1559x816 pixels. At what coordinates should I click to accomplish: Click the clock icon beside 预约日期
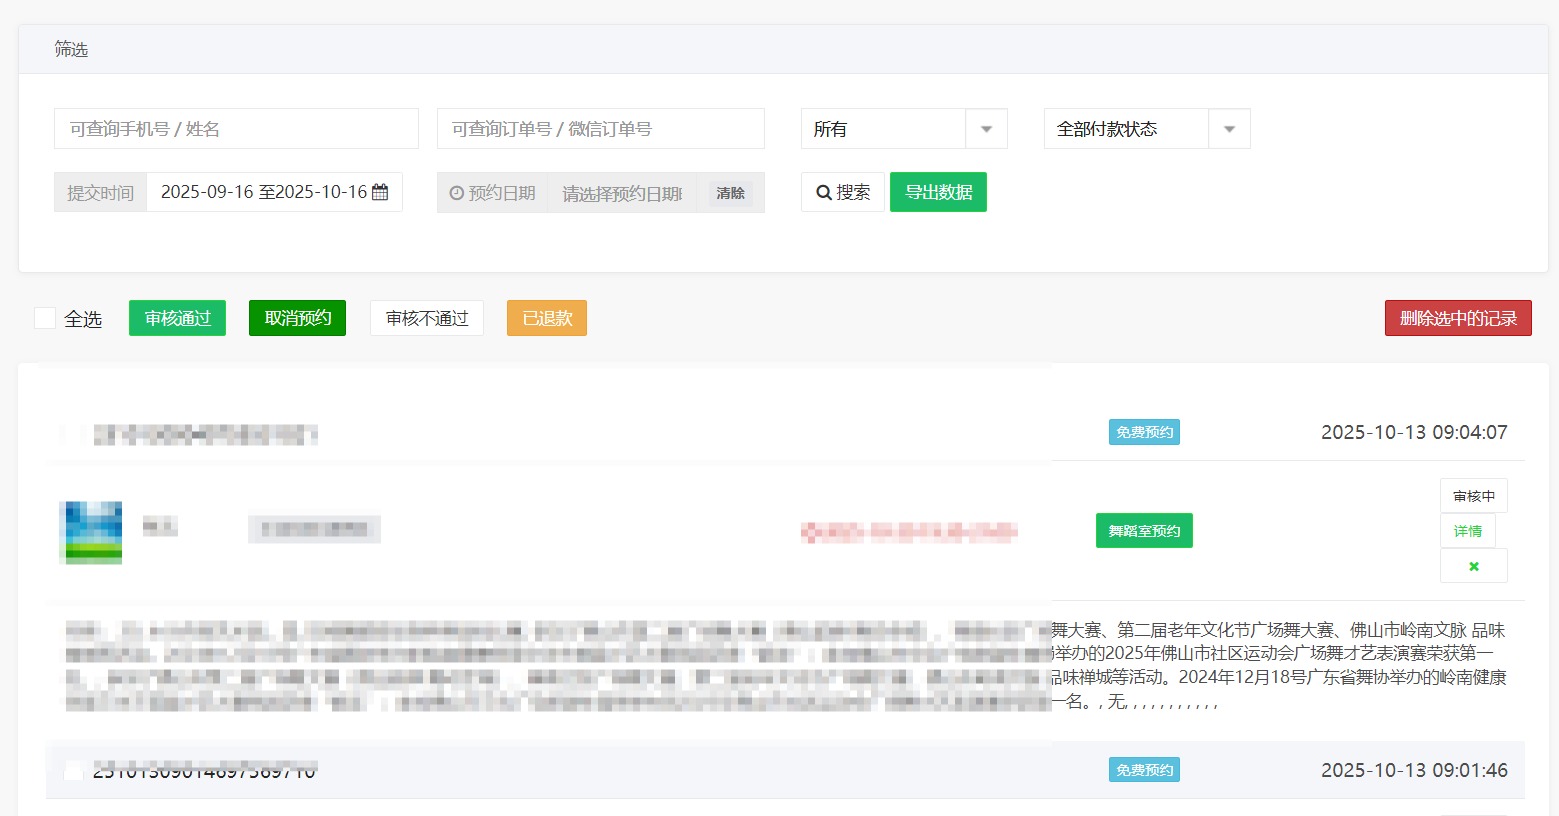click(457, 193)
